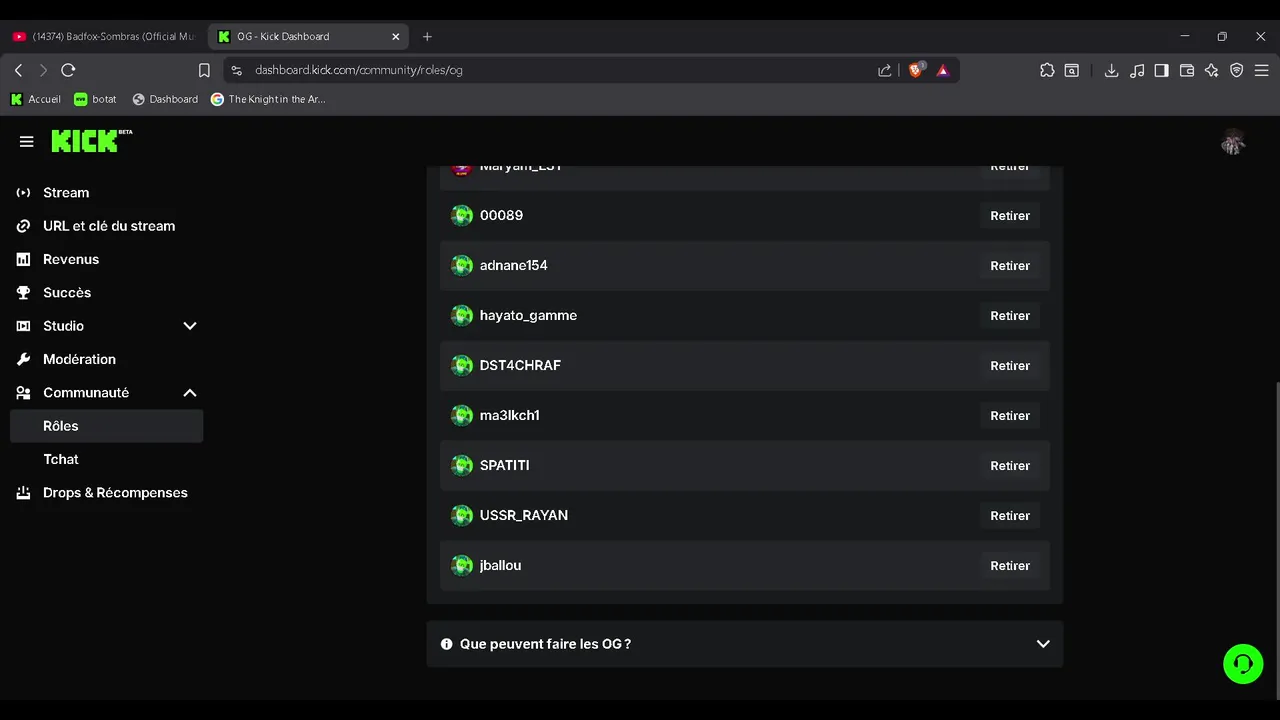Click the profile avatar at top right
Screen dimensions: 1280x720
point(1232,143)
